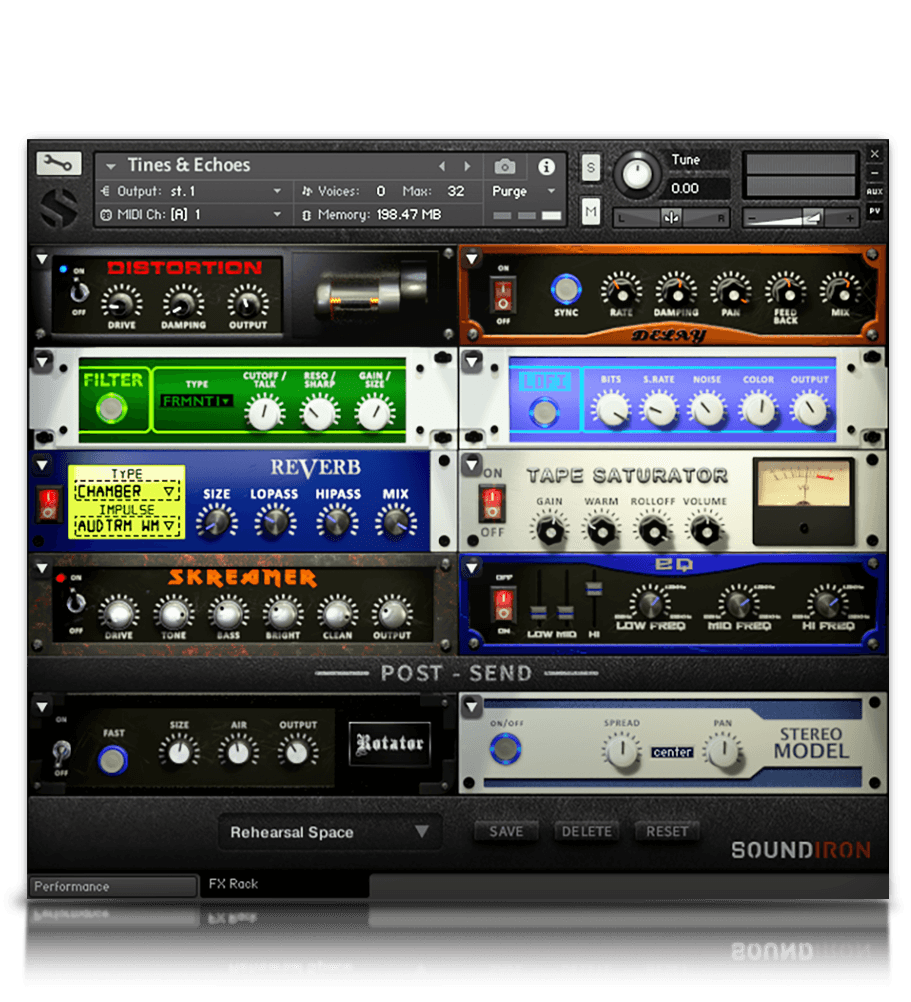Click the Distortion Drive knob

coord(121,303)
